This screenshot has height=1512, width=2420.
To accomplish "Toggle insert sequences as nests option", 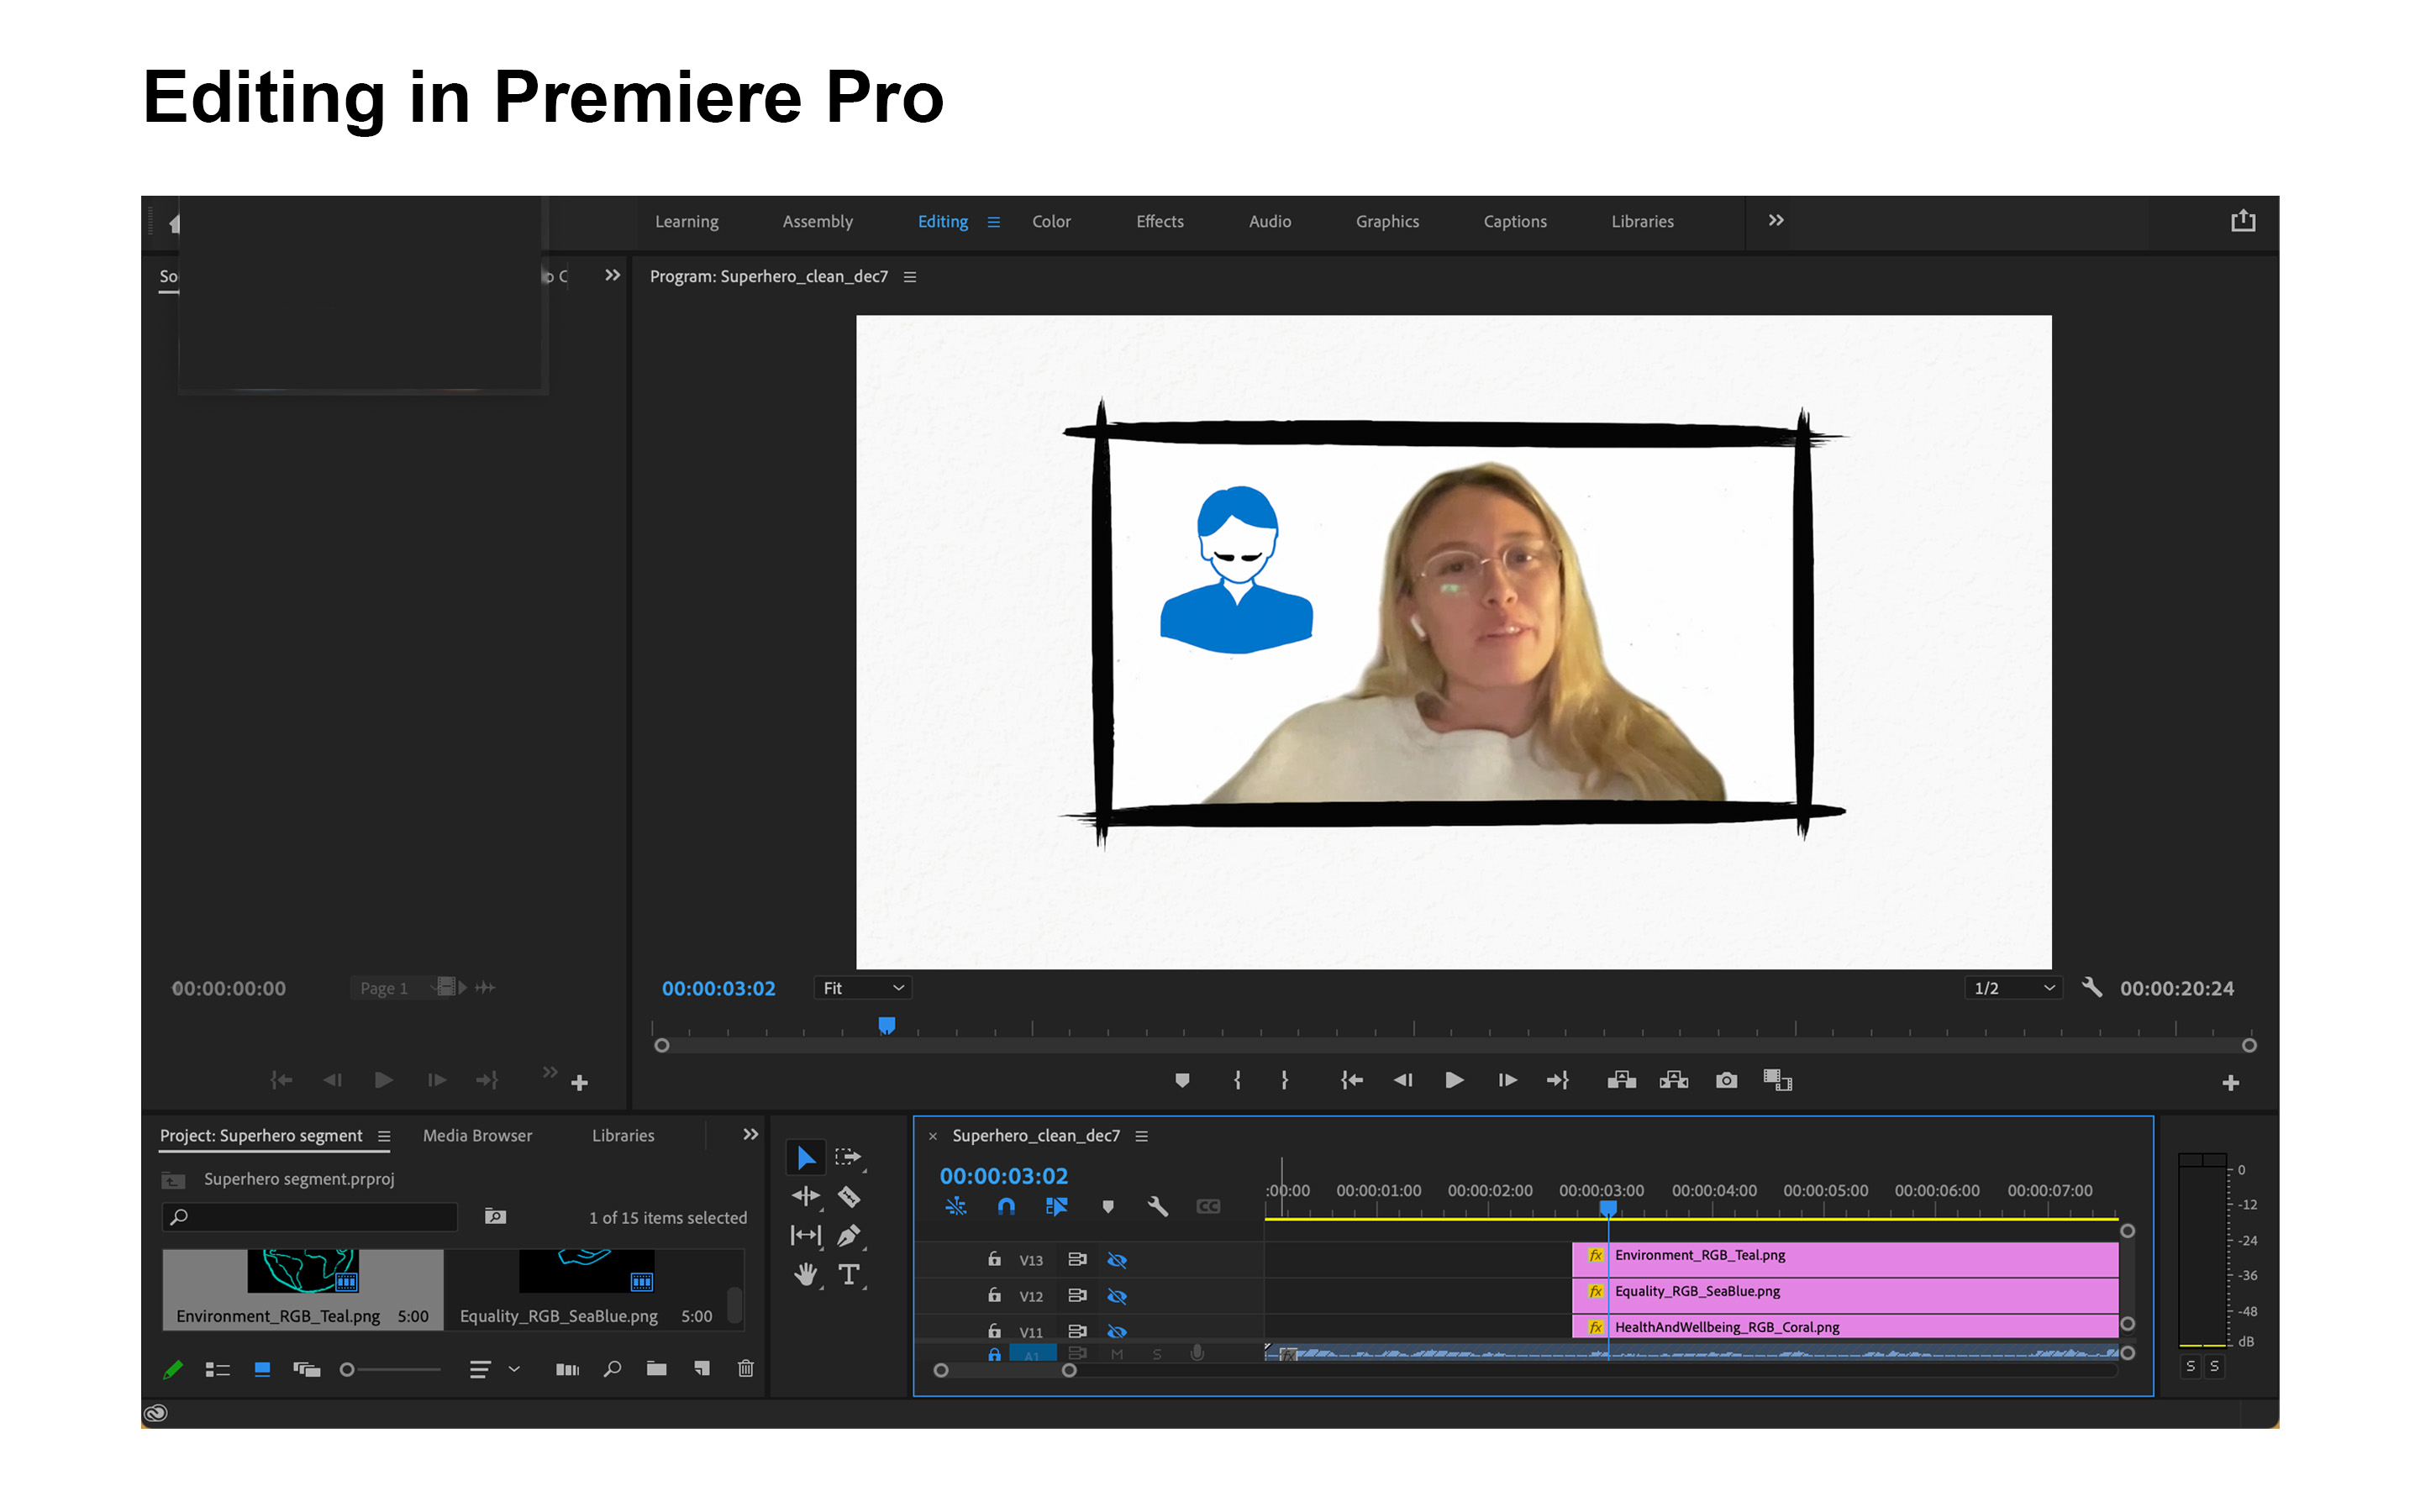I will [x=956, y=1206].
